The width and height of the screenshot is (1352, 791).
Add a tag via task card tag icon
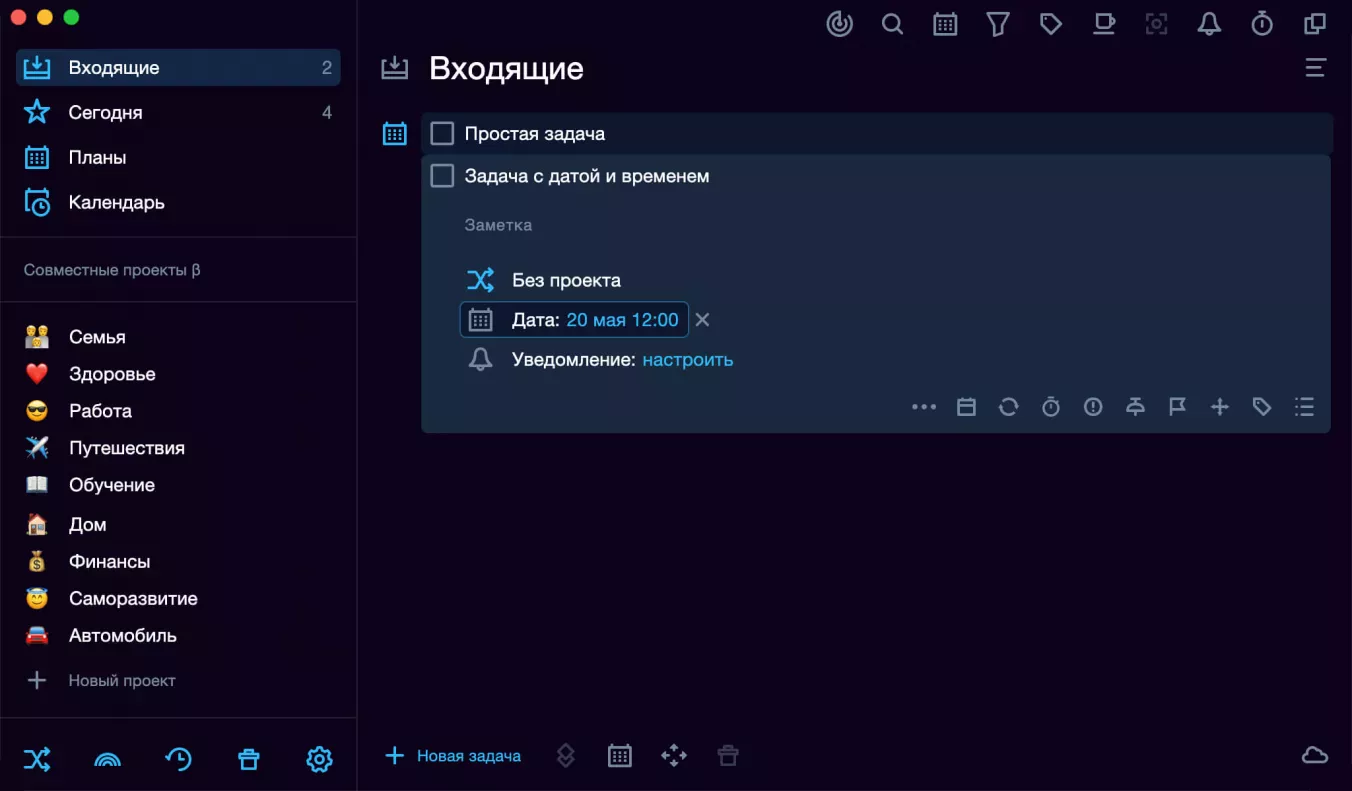[1262, 407]
